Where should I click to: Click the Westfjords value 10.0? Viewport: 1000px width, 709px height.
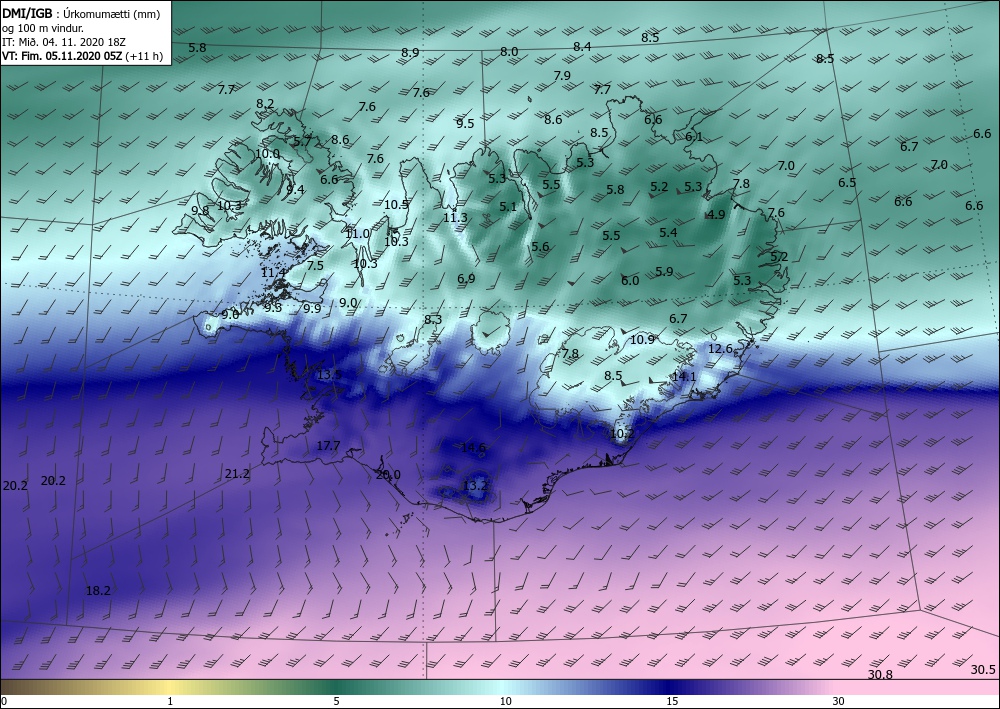coord(267,154)
